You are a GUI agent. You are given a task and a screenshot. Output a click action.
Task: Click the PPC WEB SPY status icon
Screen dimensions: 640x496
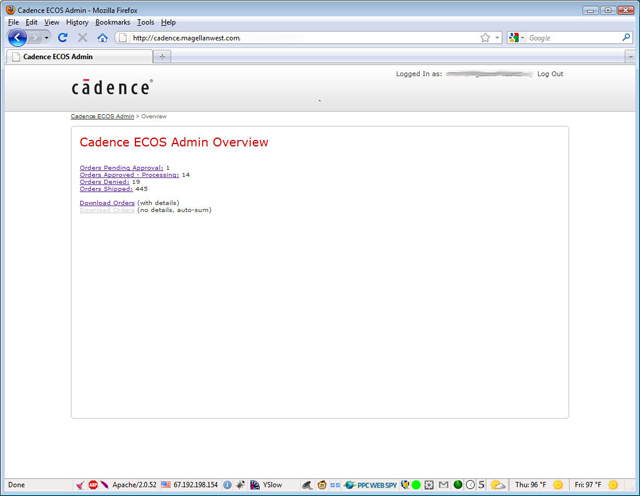click(x=371, y=485)
